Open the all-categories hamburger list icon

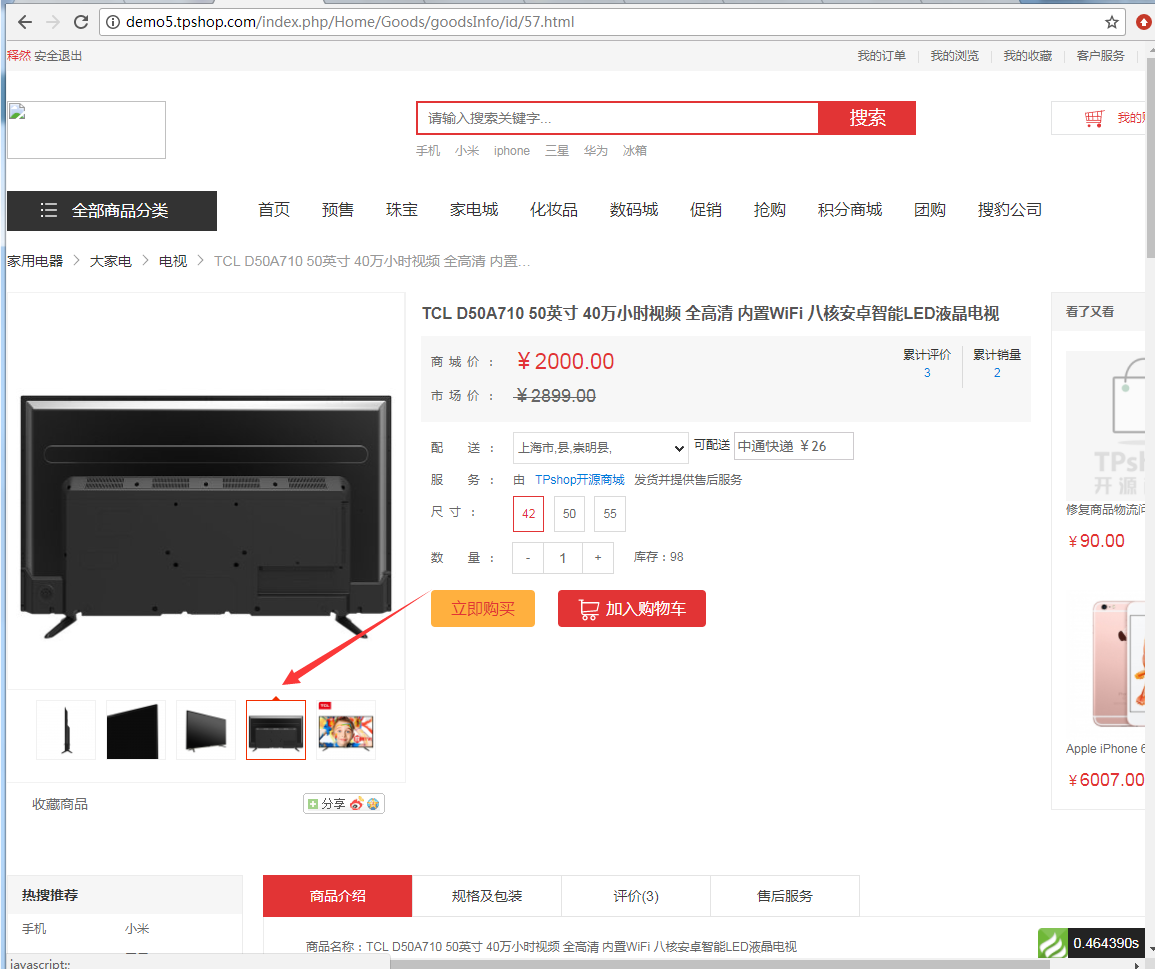49,210
